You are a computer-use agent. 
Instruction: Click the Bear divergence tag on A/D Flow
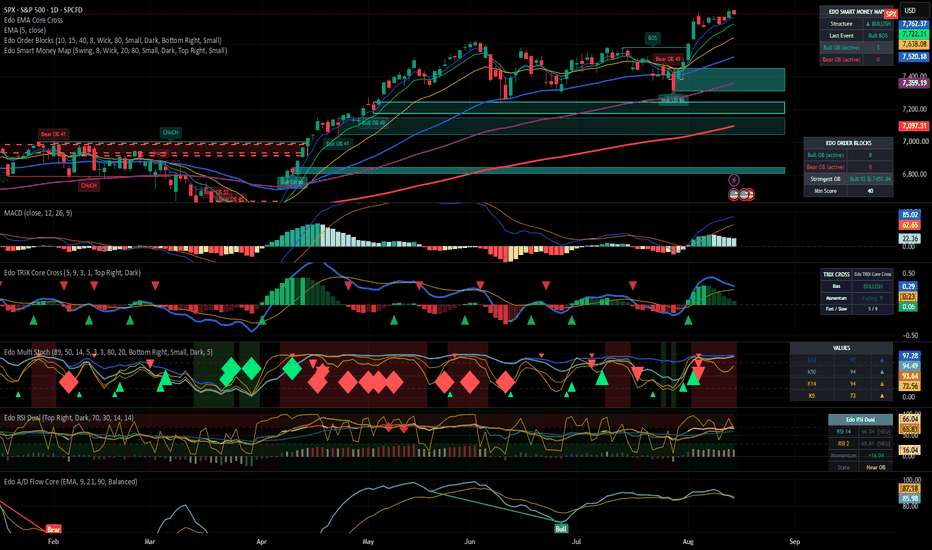pyautogui.click(x=53, y=529)
